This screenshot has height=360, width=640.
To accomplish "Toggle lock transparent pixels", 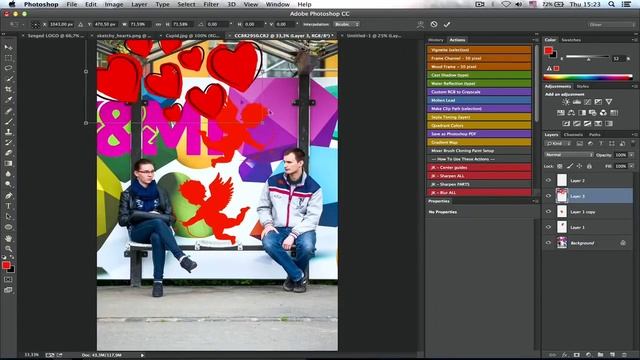I will [560, 166].
